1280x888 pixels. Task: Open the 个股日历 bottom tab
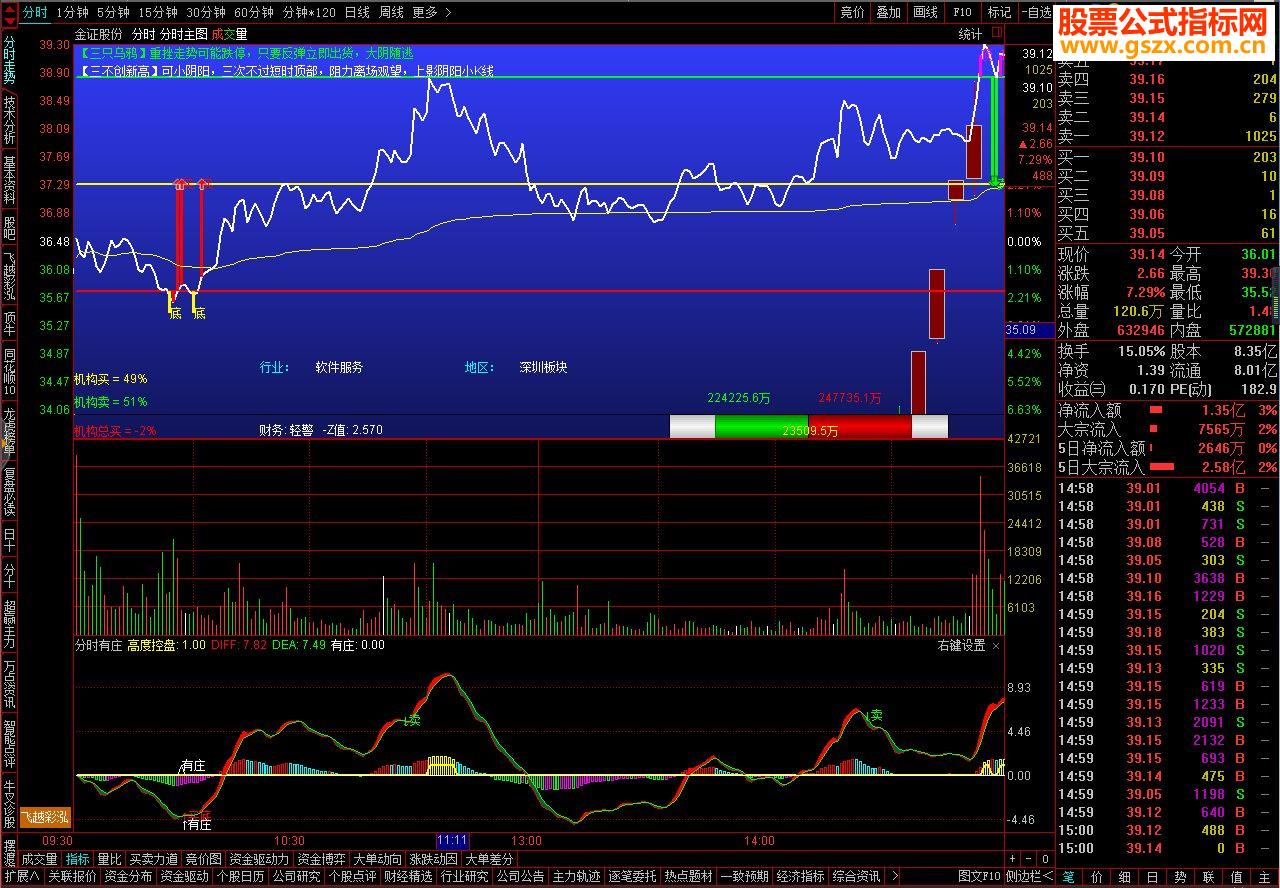click(x=240, y=876)
